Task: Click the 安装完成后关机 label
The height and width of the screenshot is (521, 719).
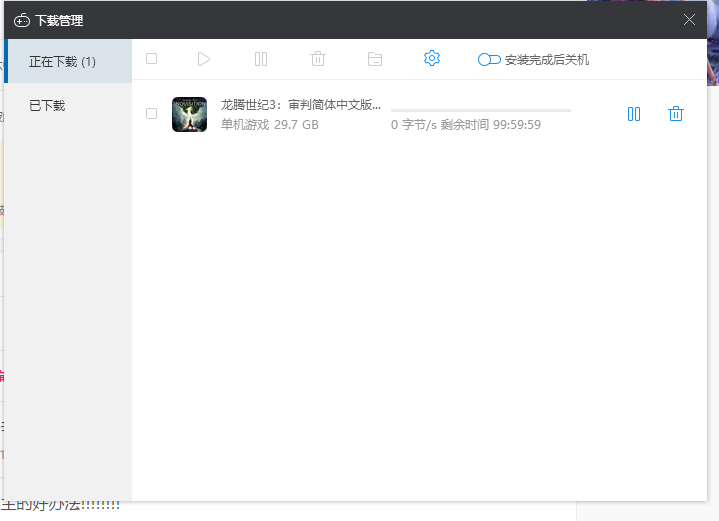Action: [547, 60]
